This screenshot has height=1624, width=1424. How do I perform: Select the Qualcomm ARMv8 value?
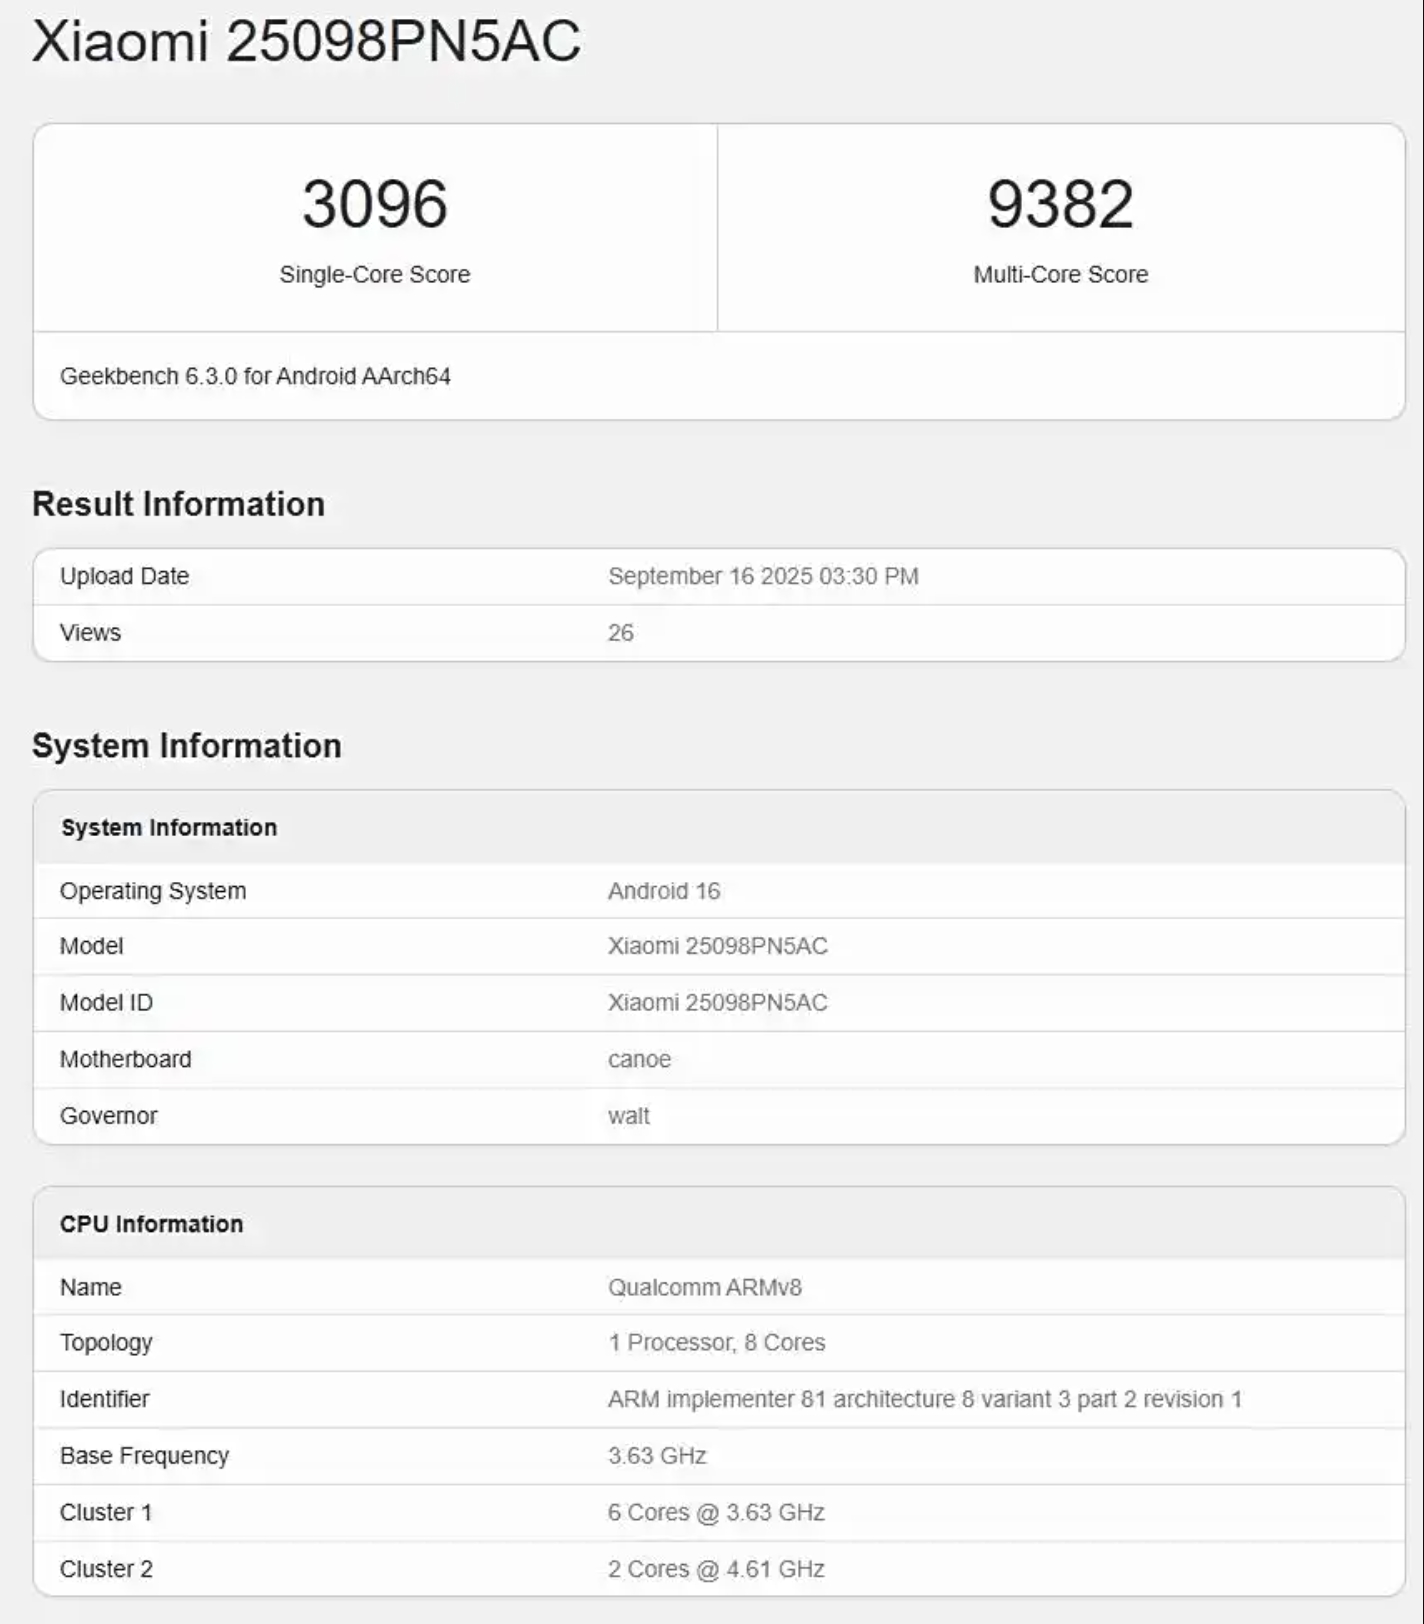[705, 1287]
